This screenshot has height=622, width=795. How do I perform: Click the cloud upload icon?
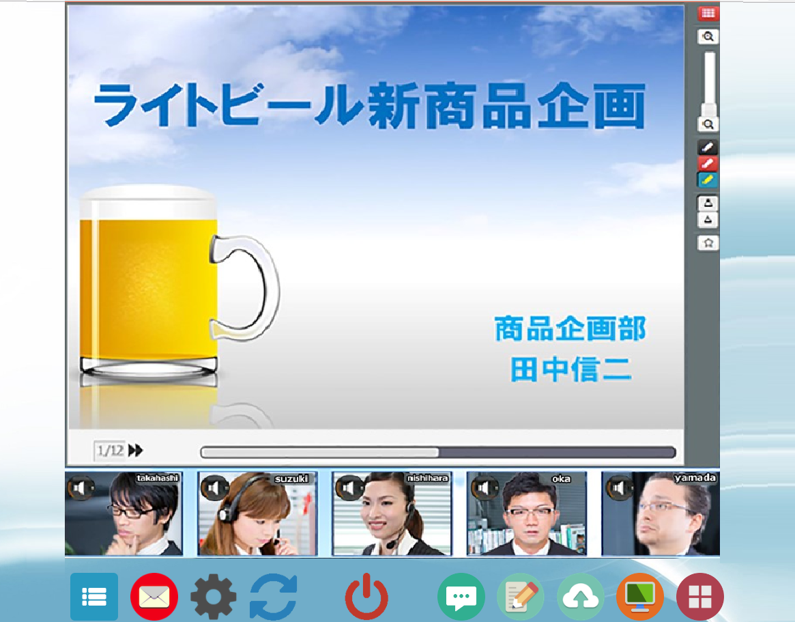click(580, 597)
